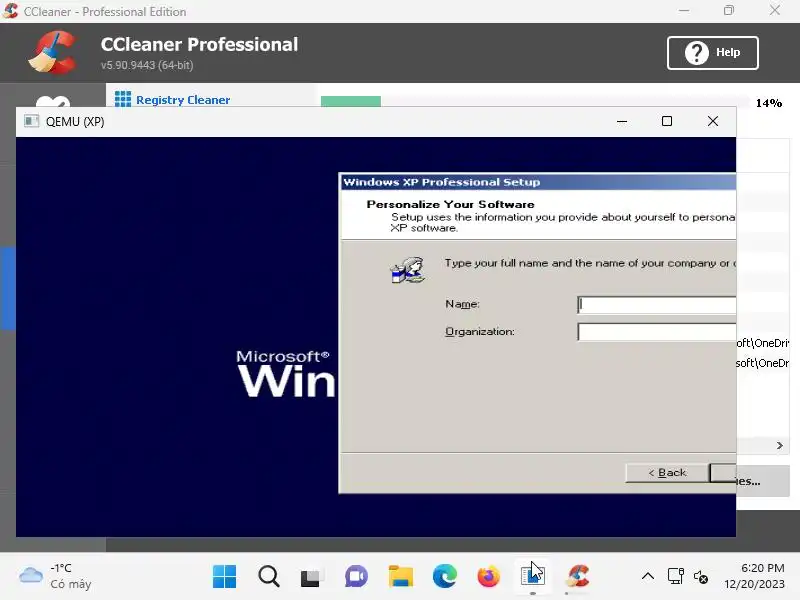
Task: Launch Microsoft Edge from the taskbar
Action: tap(444, 577)
